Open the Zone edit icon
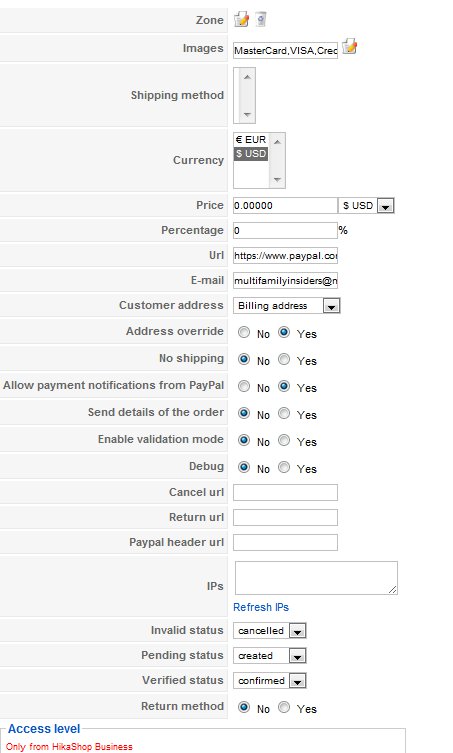453x753 pixels. [241, 20]
